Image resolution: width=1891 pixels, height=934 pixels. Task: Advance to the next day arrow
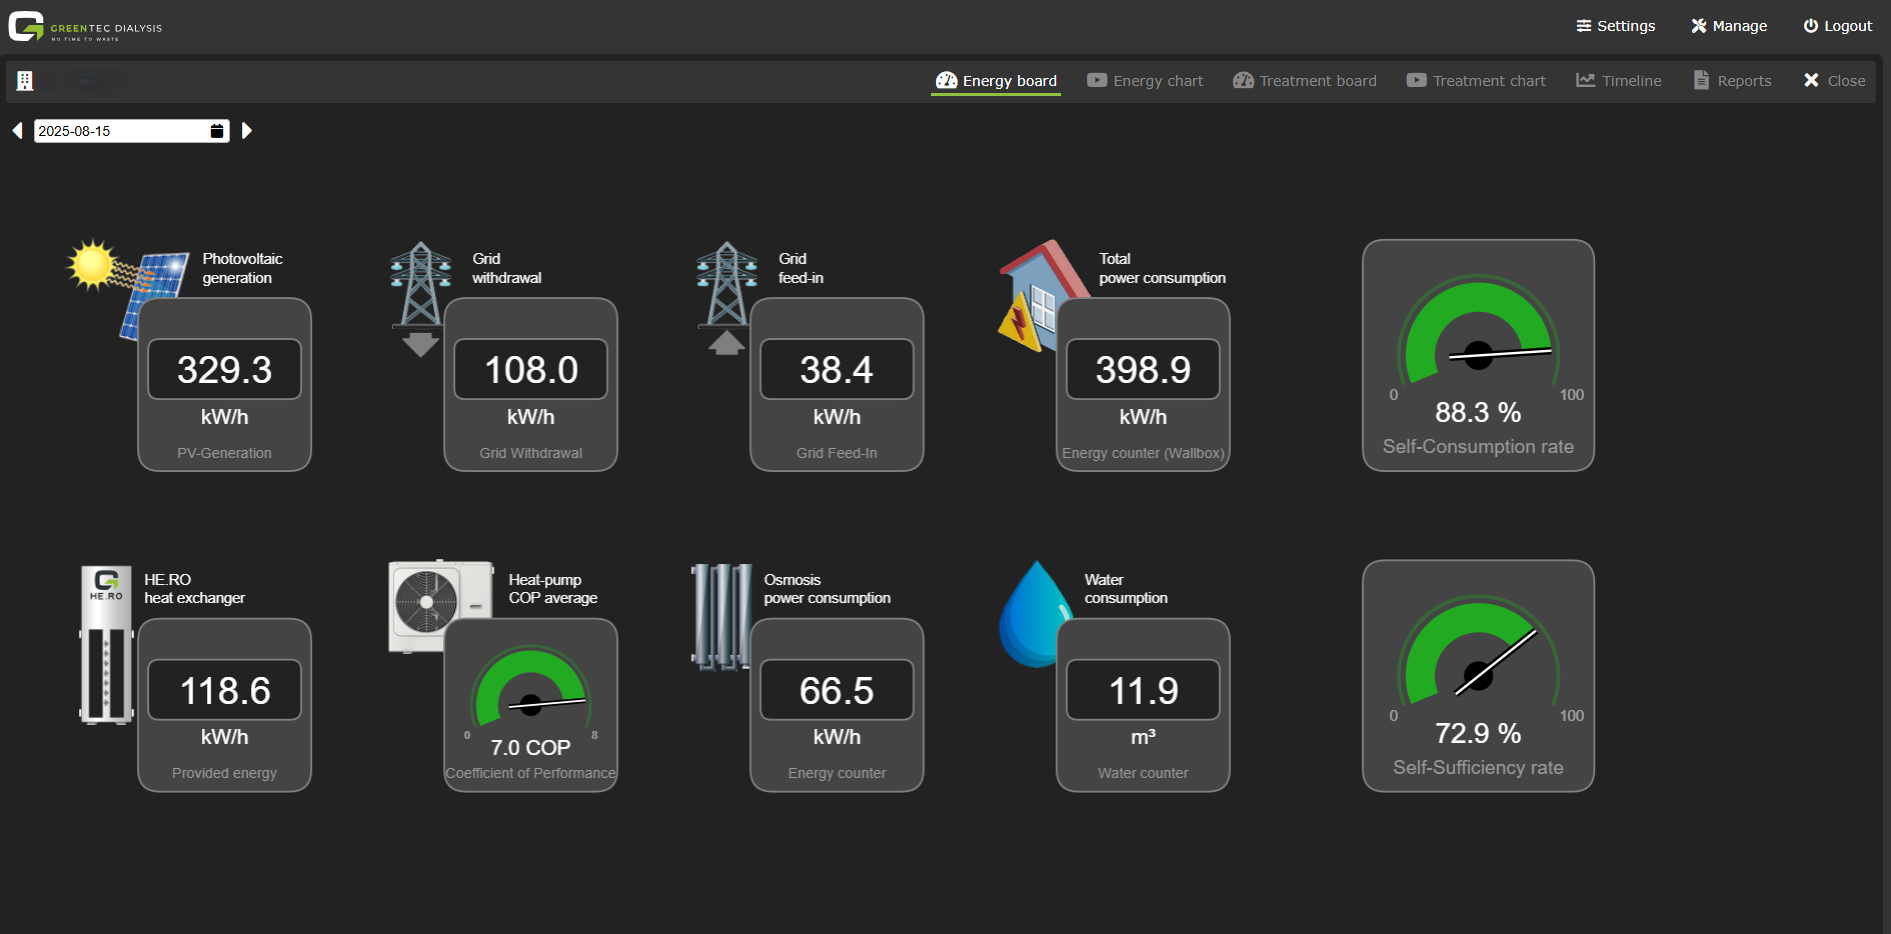247,131
